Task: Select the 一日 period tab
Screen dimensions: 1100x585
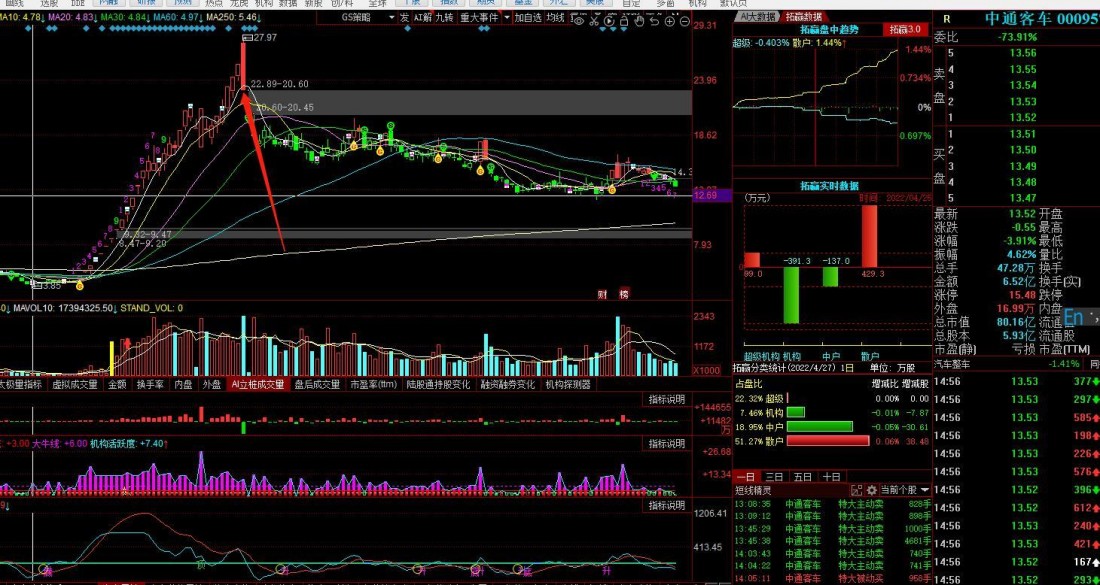Action: point(746,477)
